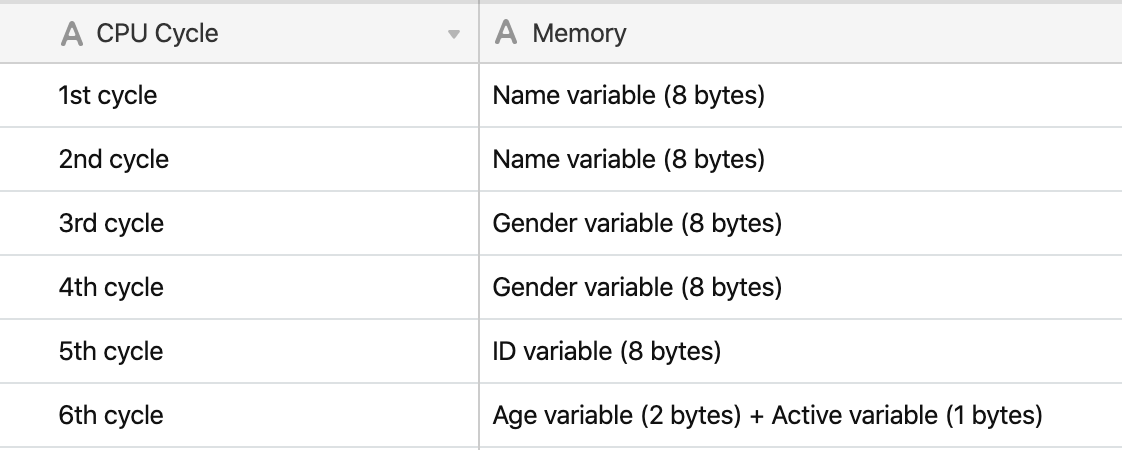
Task: Select the 3rd cycle cell
Action: [x=239, y=223]
